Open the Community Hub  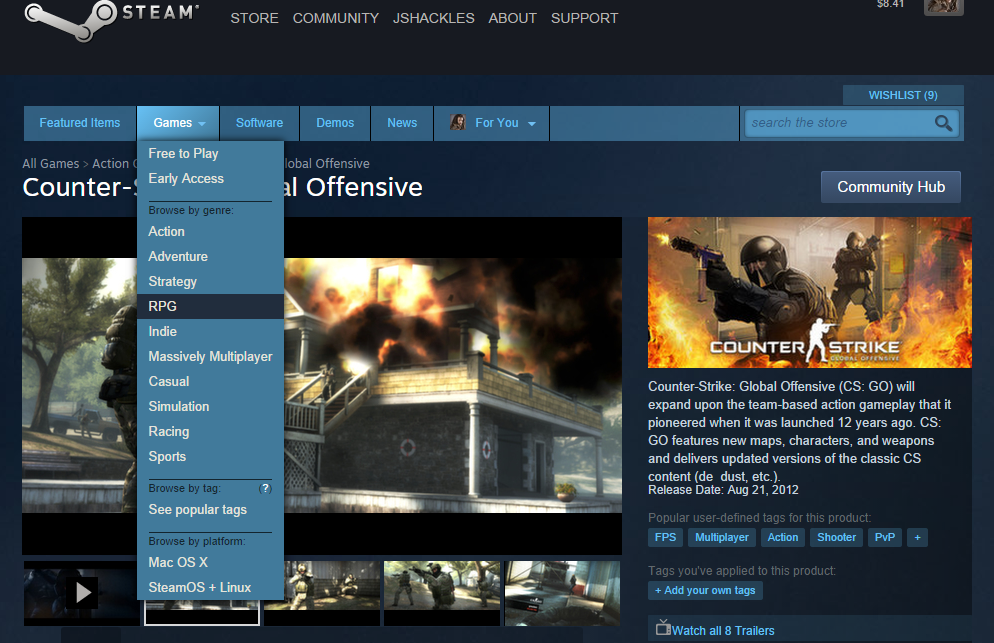pos(891,187)
